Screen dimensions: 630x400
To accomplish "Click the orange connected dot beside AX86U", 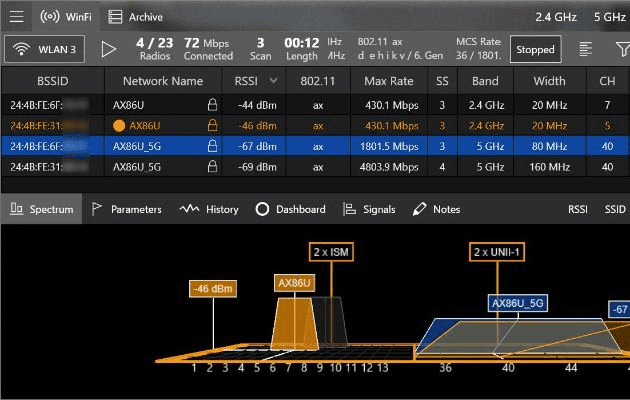I will click(119, 125).
